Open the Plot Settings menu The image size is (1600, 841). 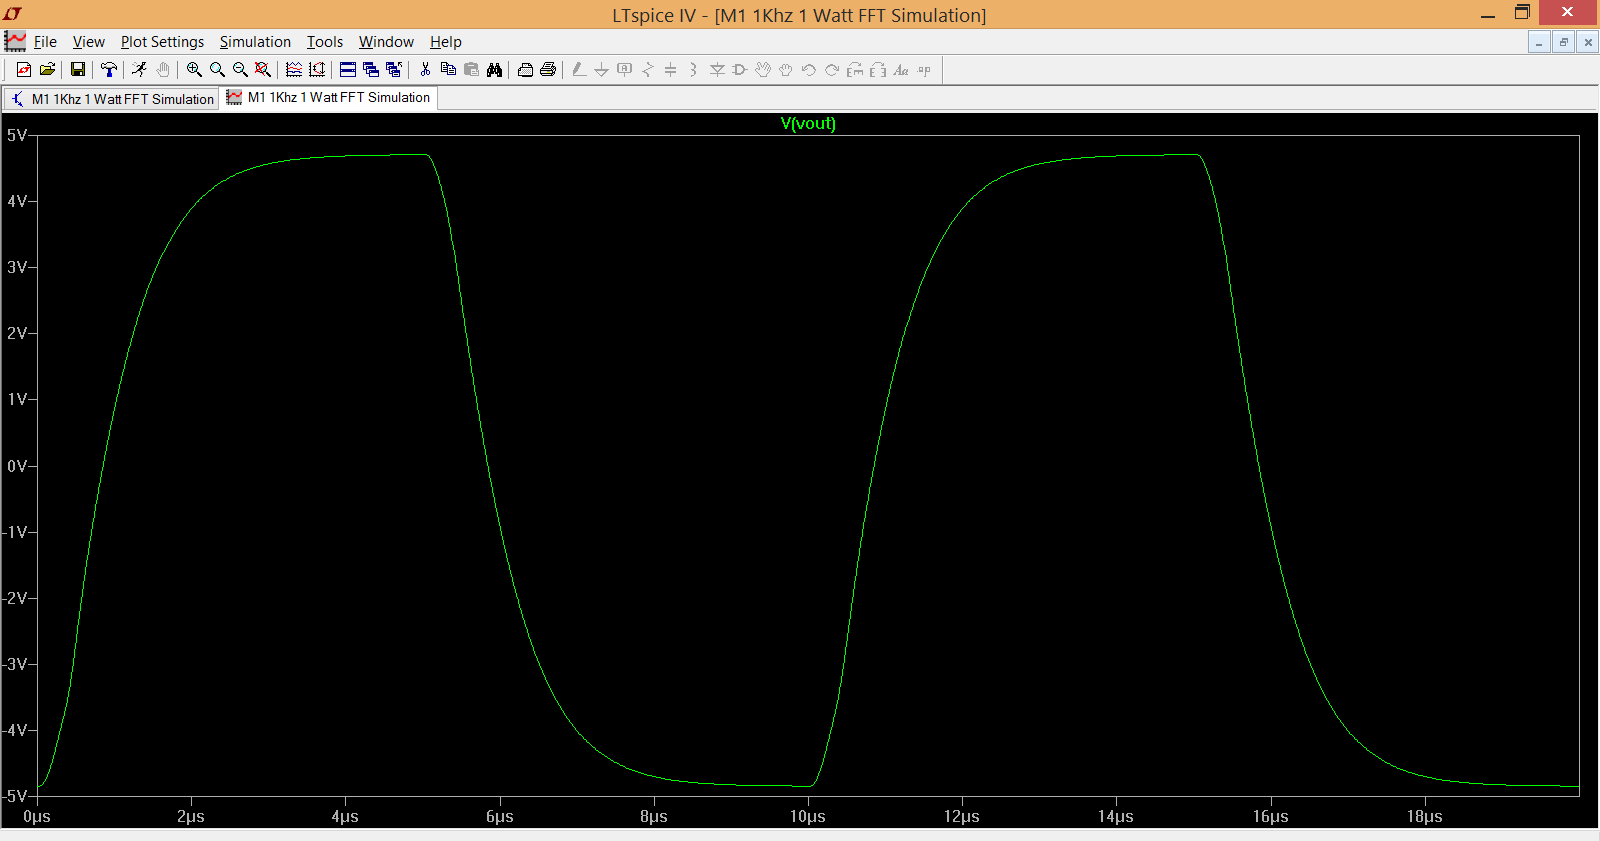tap(162, 42)
